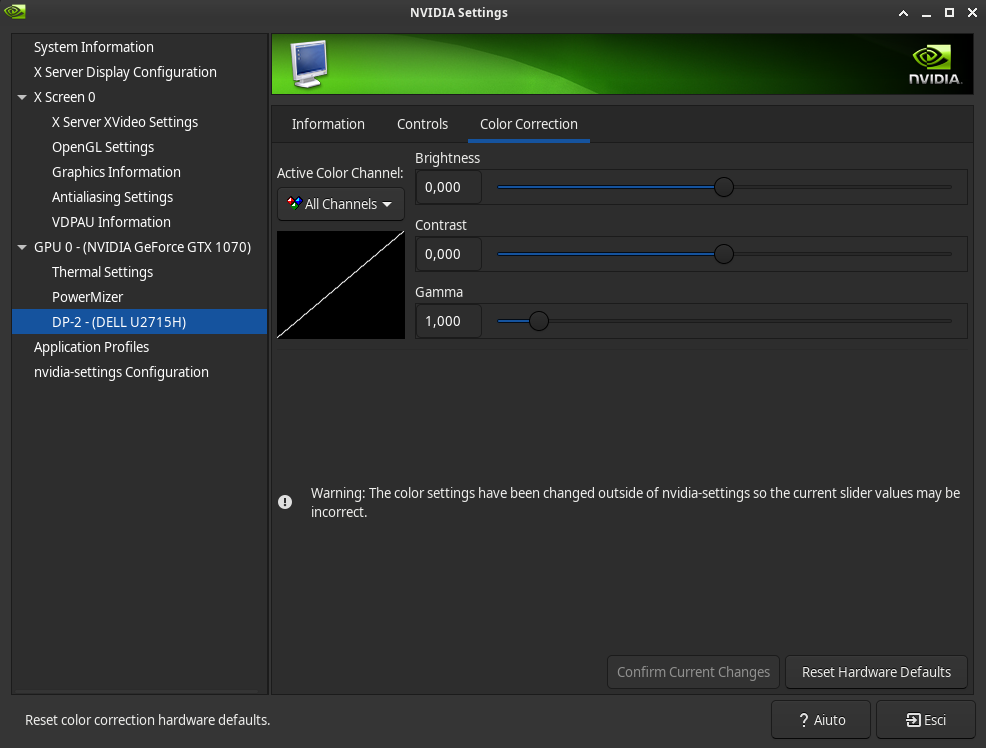The width and height of the screenshot is (986, 748).
Task: Click the gamma curve preview graph
Action: 341,285
